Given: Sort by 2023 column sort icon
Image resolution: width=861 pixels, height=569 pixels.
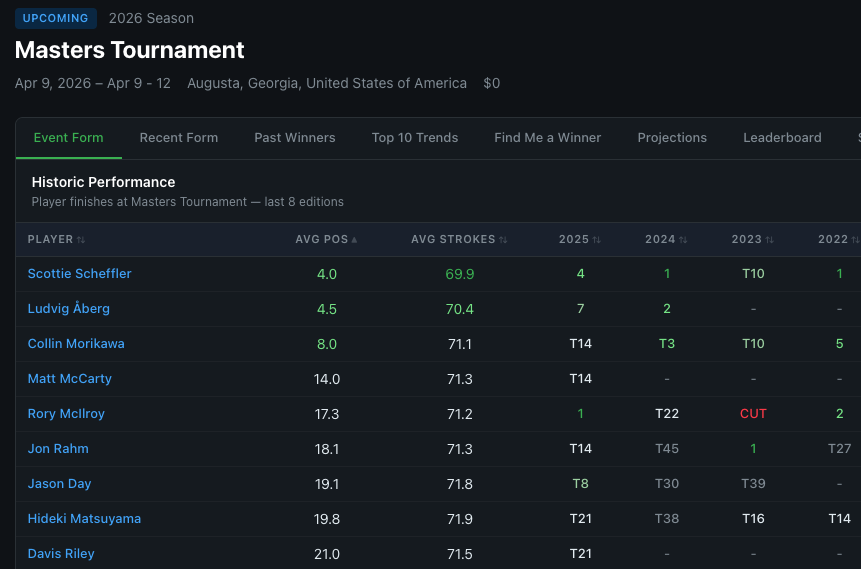Looking at the screenshot, I should 770,240.
